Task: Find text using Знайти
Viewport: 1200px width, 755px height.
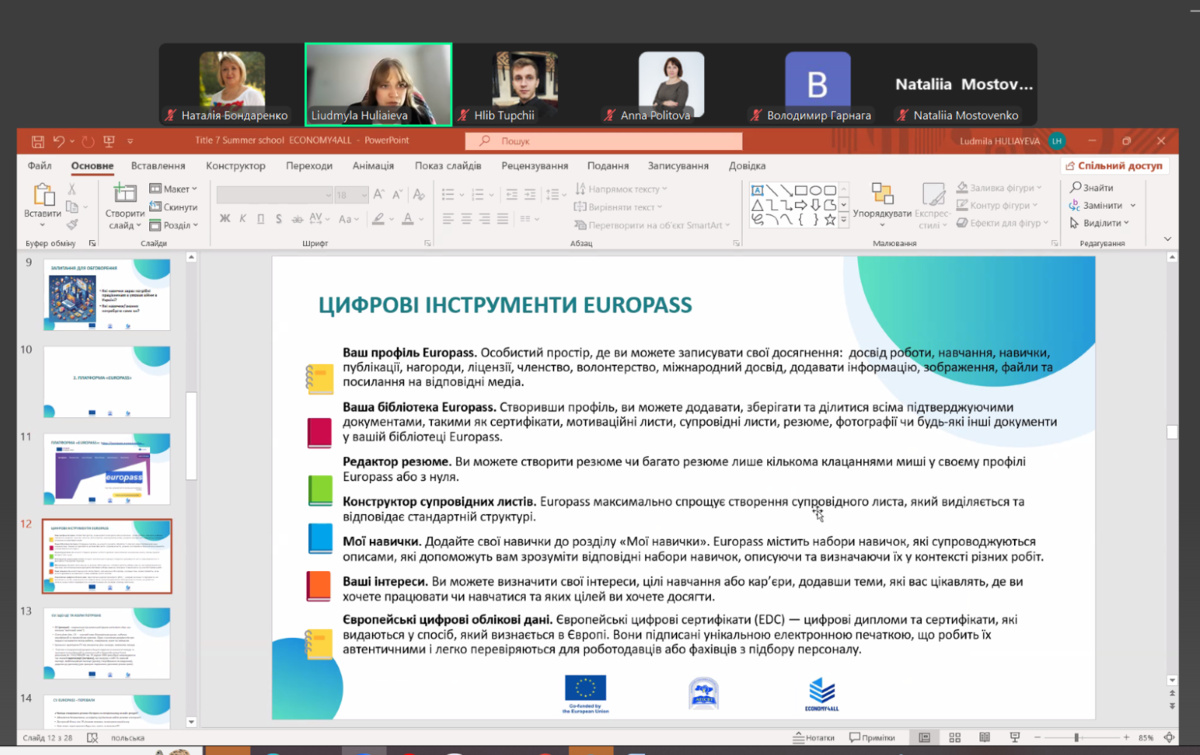Action: point(1091,188)
